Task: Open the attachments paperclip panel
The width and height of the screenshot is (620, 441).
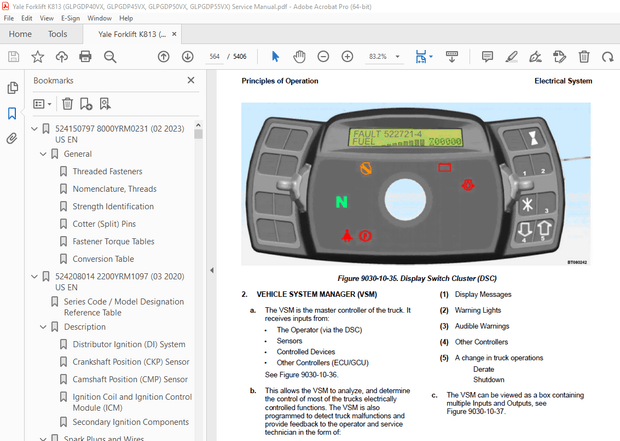Action: coord(12,138)
